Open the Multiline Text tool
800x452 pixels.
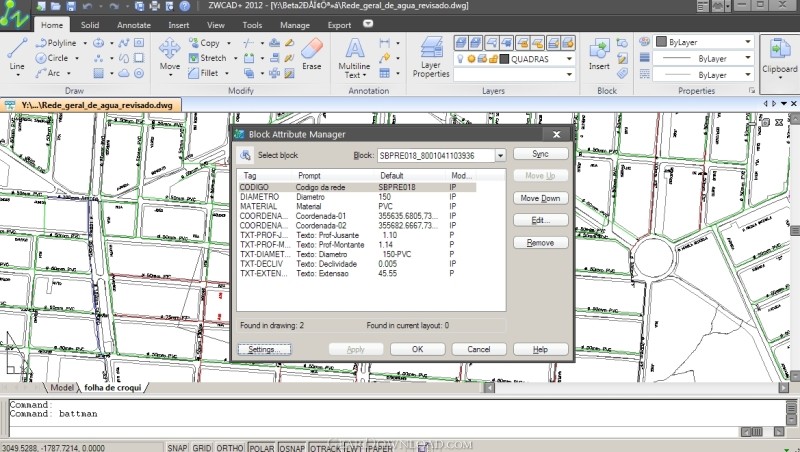[354, 58]
